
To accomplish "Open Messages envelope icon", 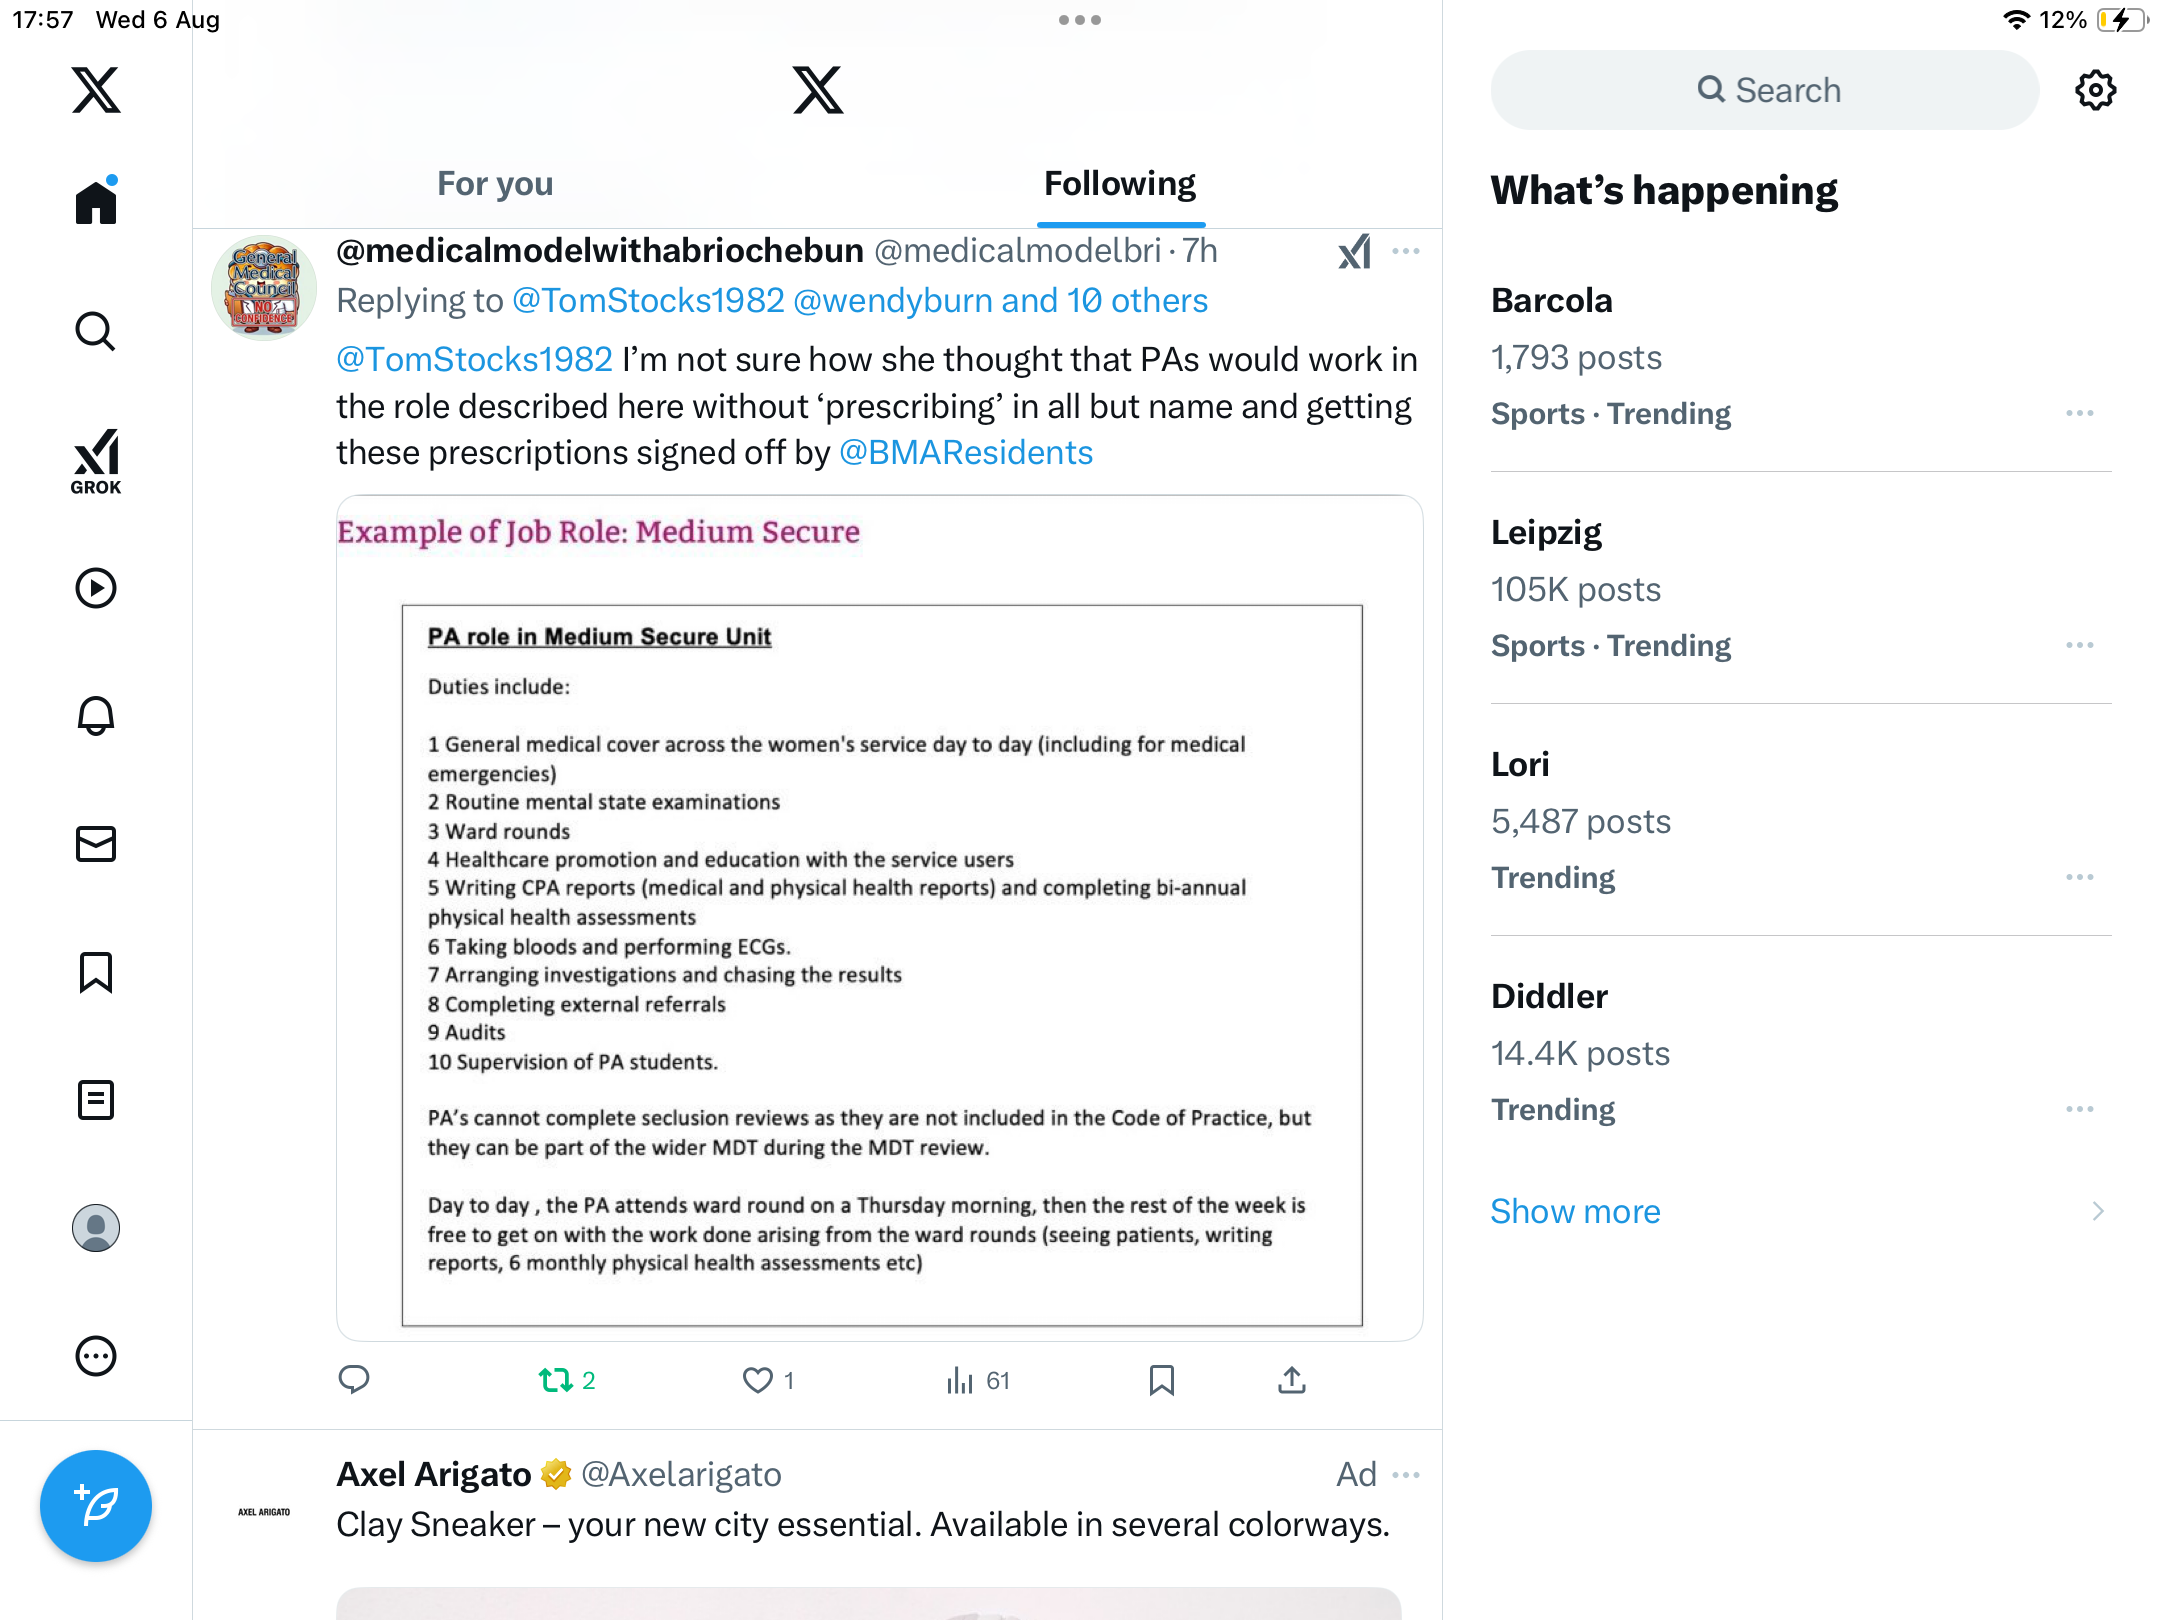I will [x=96, y=844].
